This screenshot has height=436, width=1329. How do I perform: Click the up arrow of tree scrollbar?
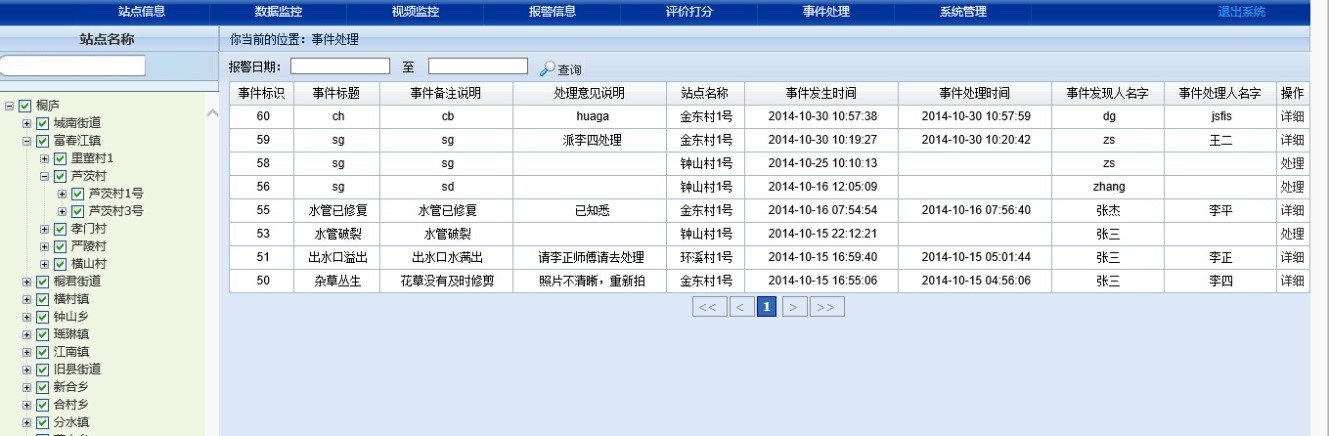(211, 112)
